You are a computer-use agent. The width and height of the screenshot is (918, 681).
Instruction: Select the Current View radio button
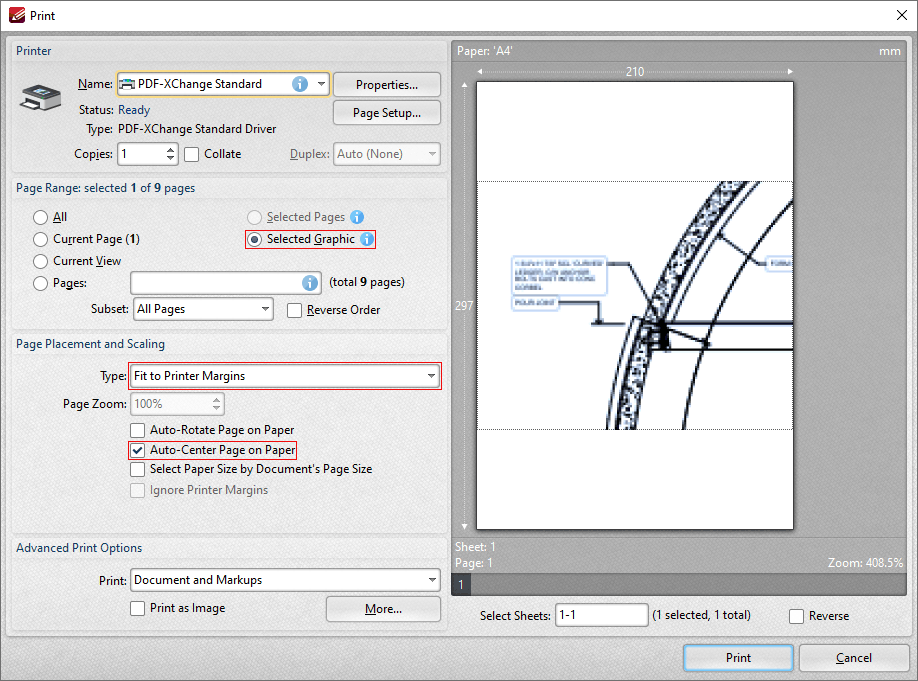pos(40,261)
